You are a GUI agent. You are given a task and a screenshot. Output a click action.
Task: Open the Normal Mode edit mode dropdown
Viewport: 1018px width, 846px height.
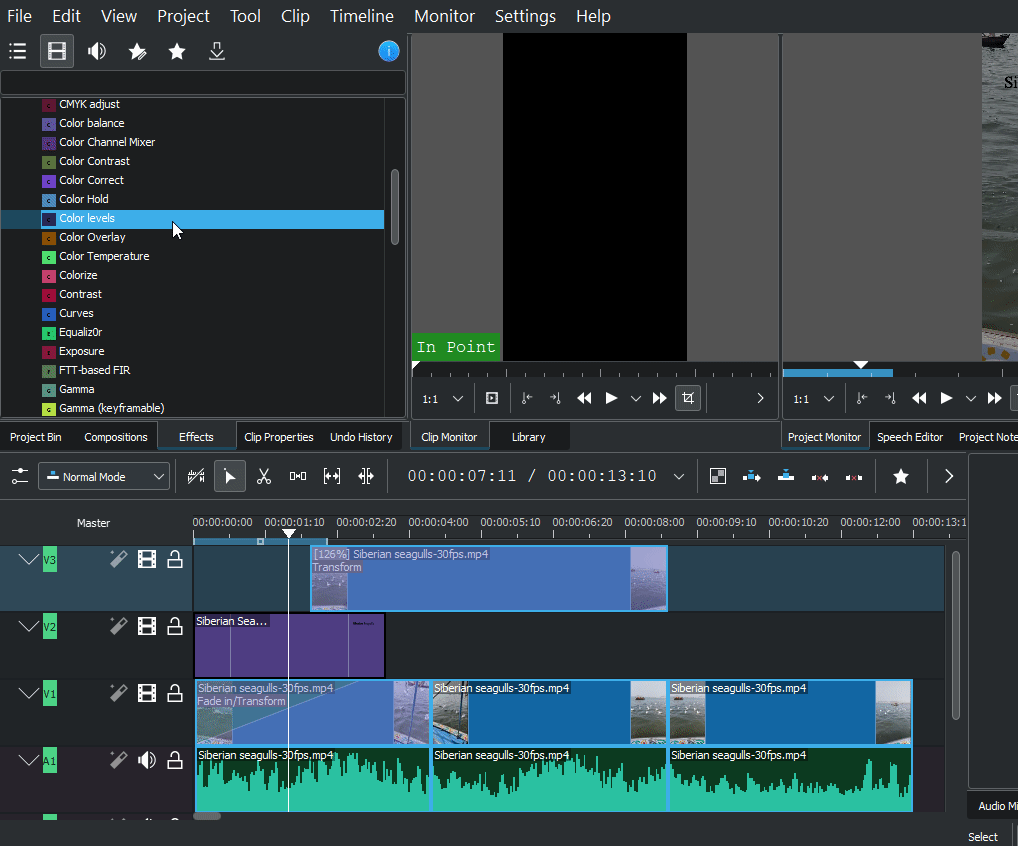pyautogui.click(x=104, y=477)
